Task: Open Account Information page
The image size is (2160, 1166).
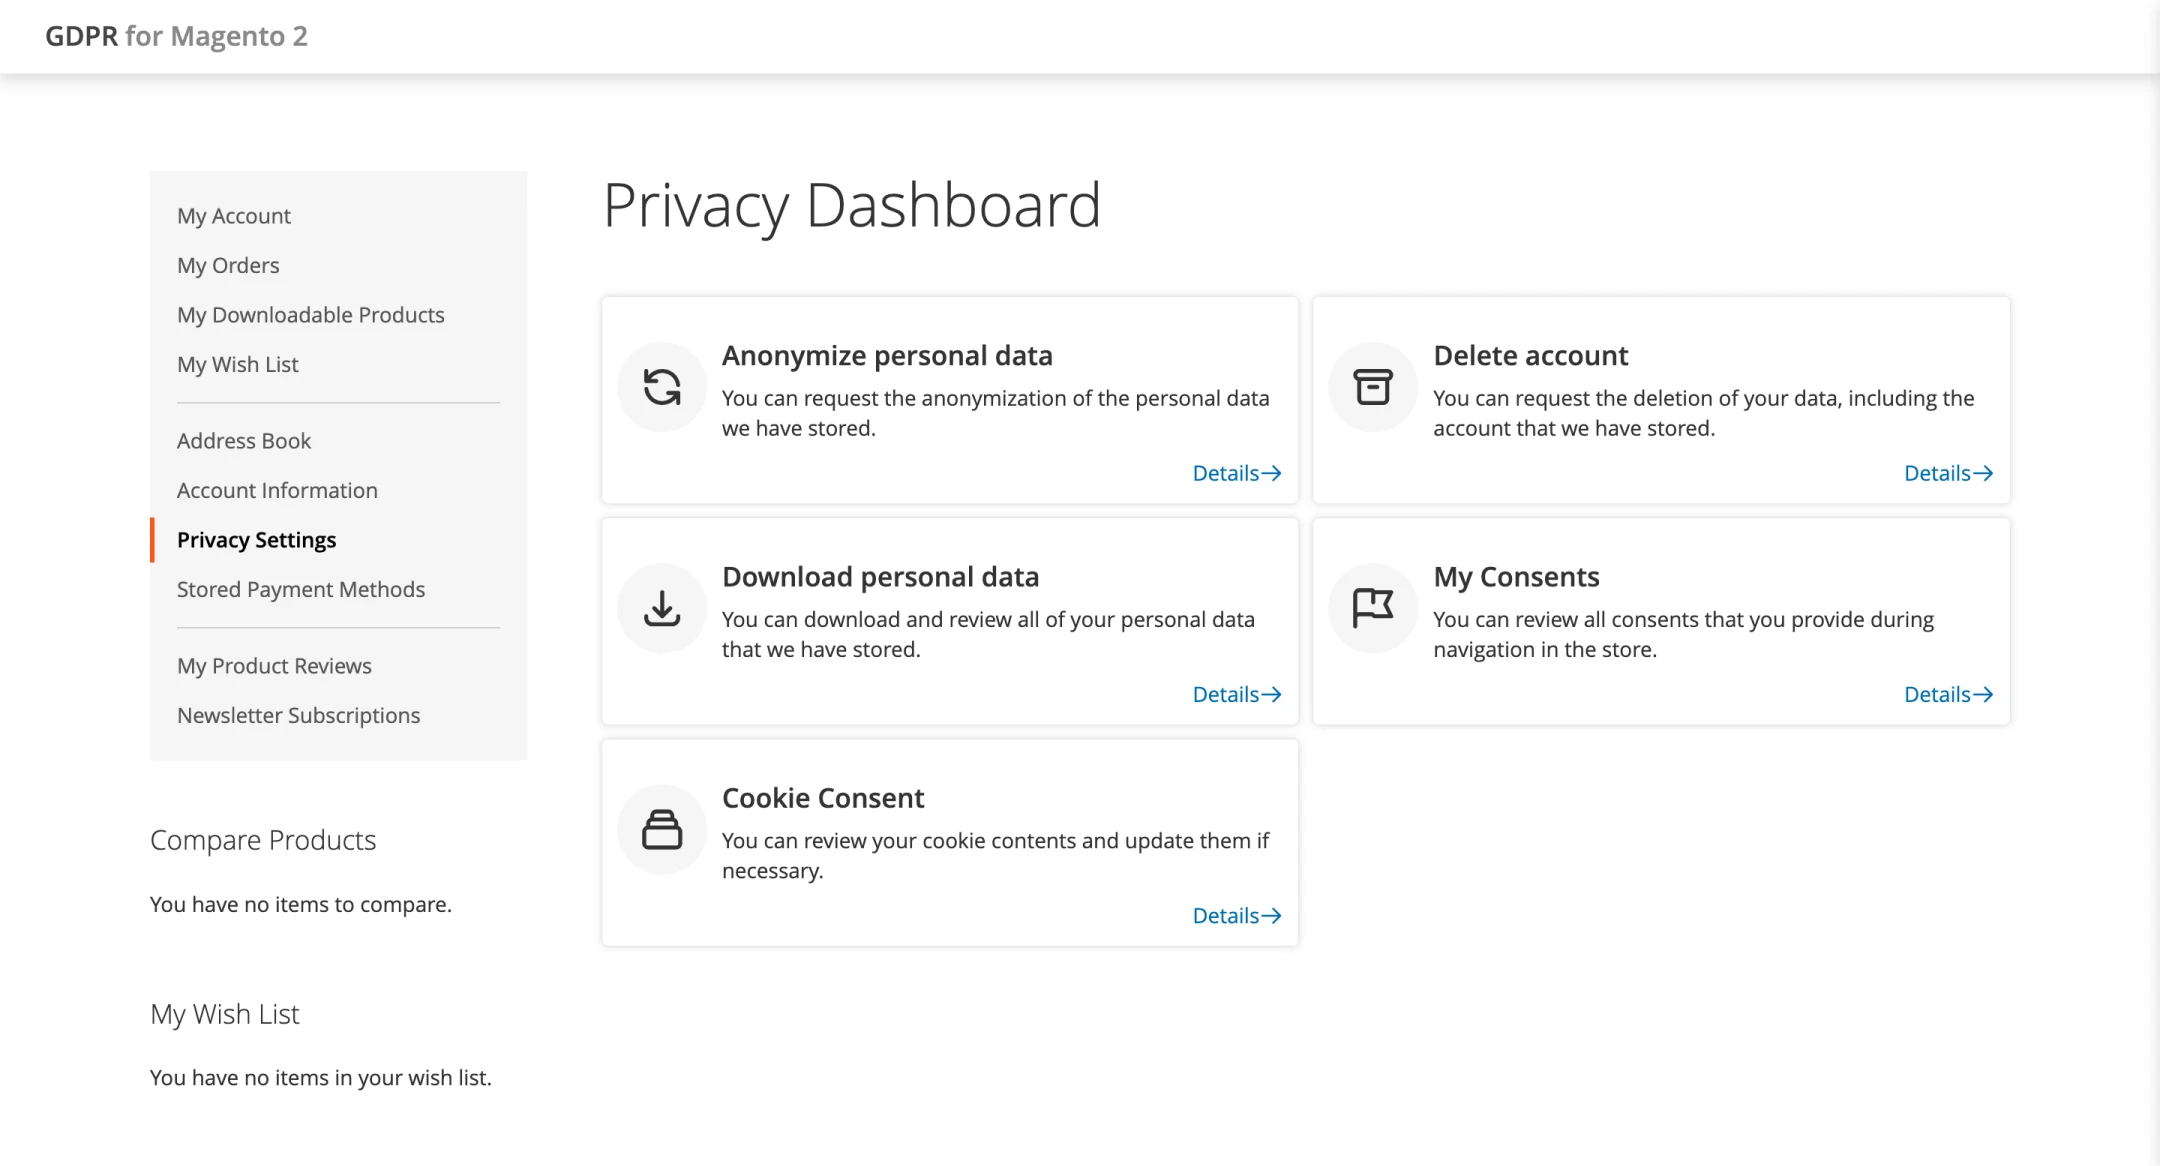Action: point(277,490)
